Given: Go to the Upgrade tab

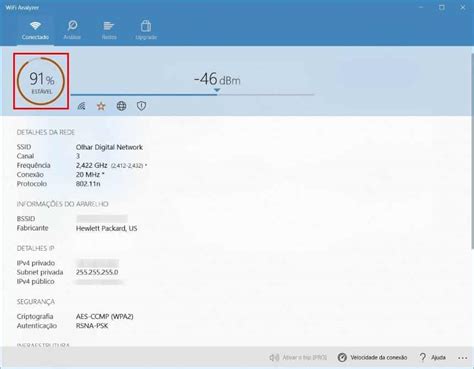Looking at the screenshot, I should 146,31.
